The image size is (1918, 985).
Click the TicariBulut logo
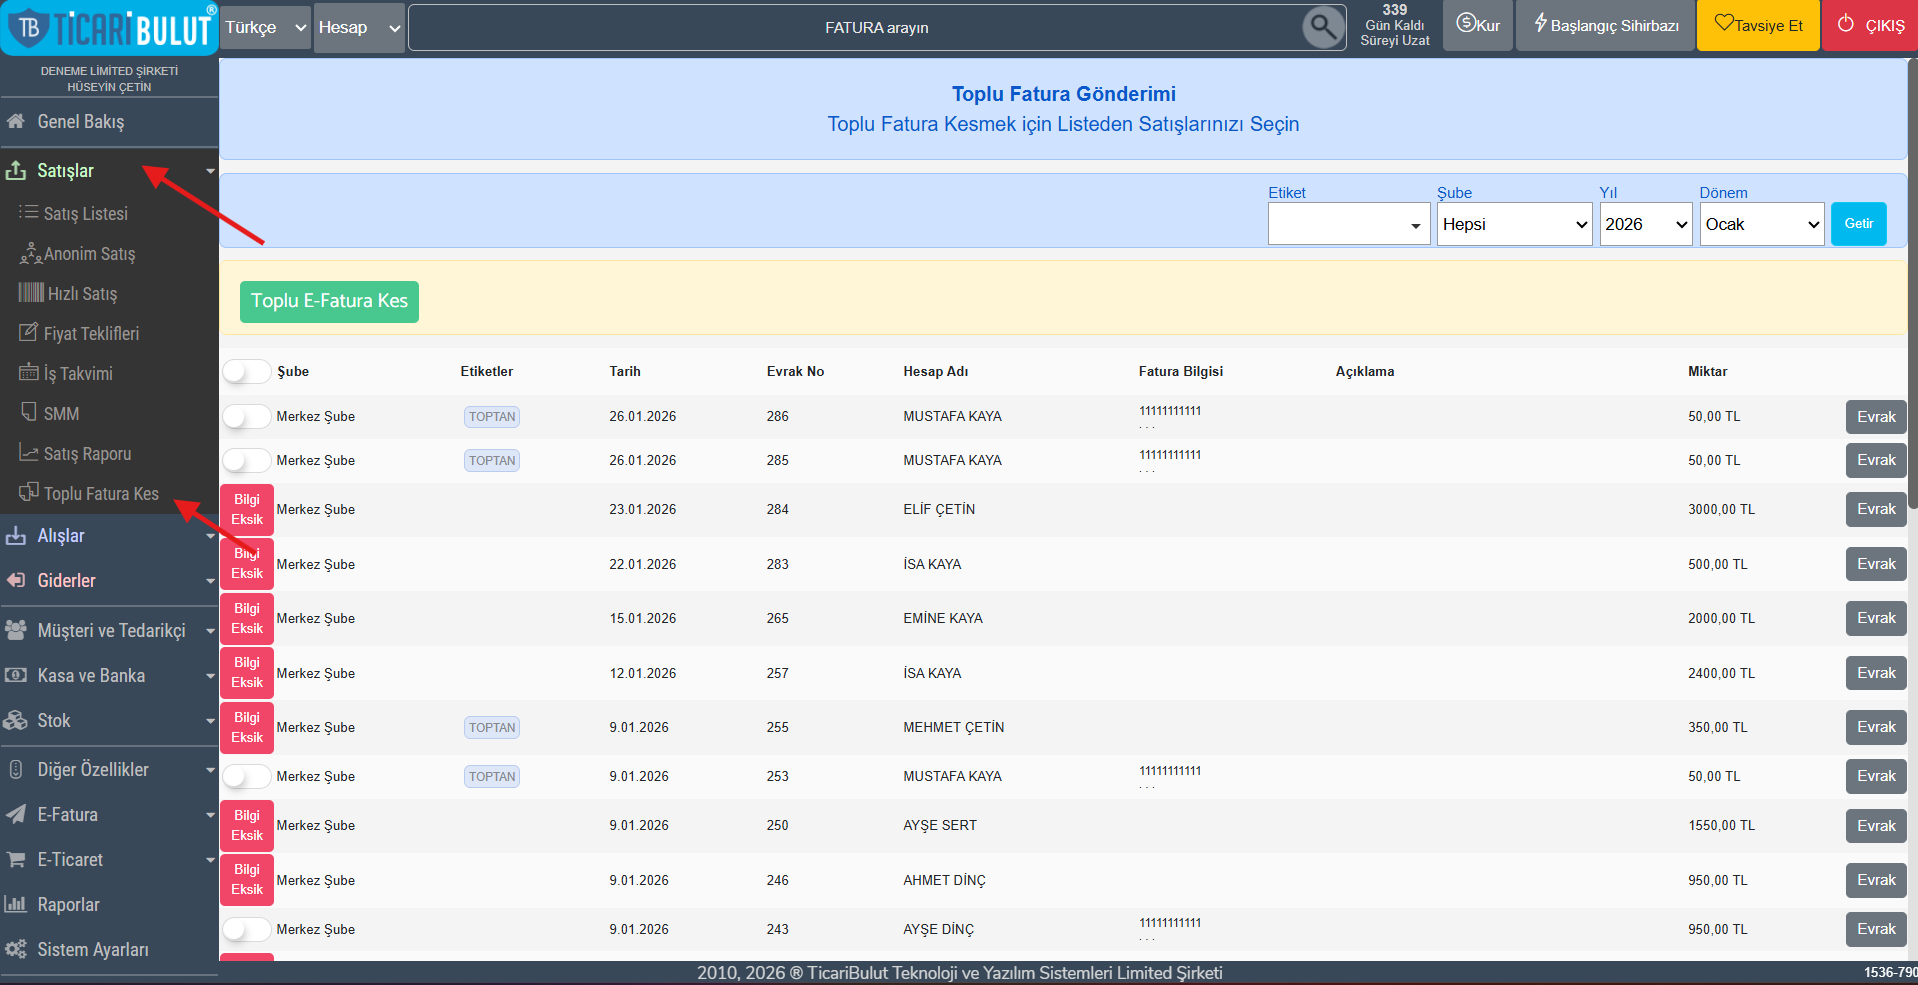point(109,28)
